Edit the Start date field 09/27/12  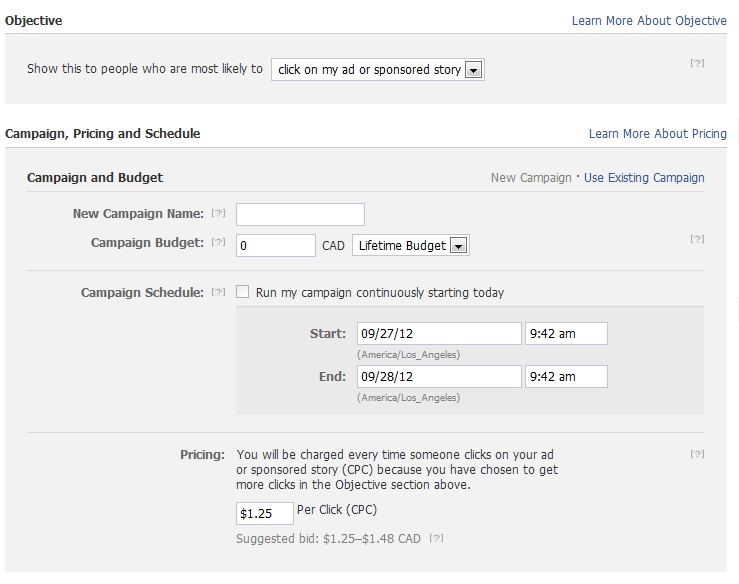[439, 334]
